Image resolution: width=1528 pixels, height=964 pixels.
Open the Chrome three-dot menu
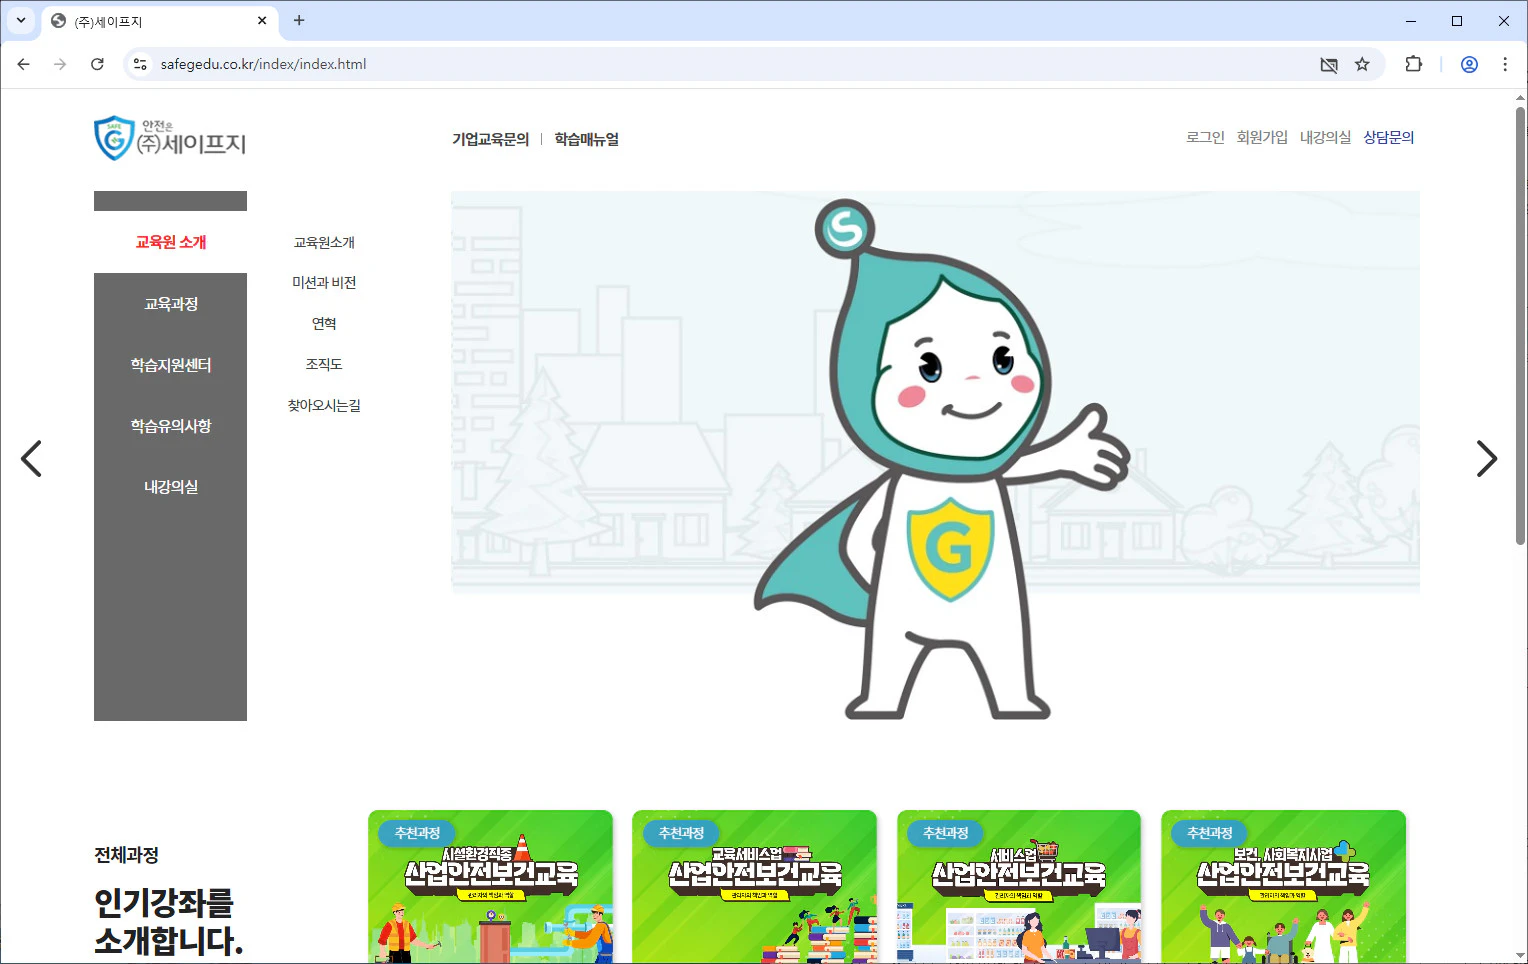[1506, 64]
